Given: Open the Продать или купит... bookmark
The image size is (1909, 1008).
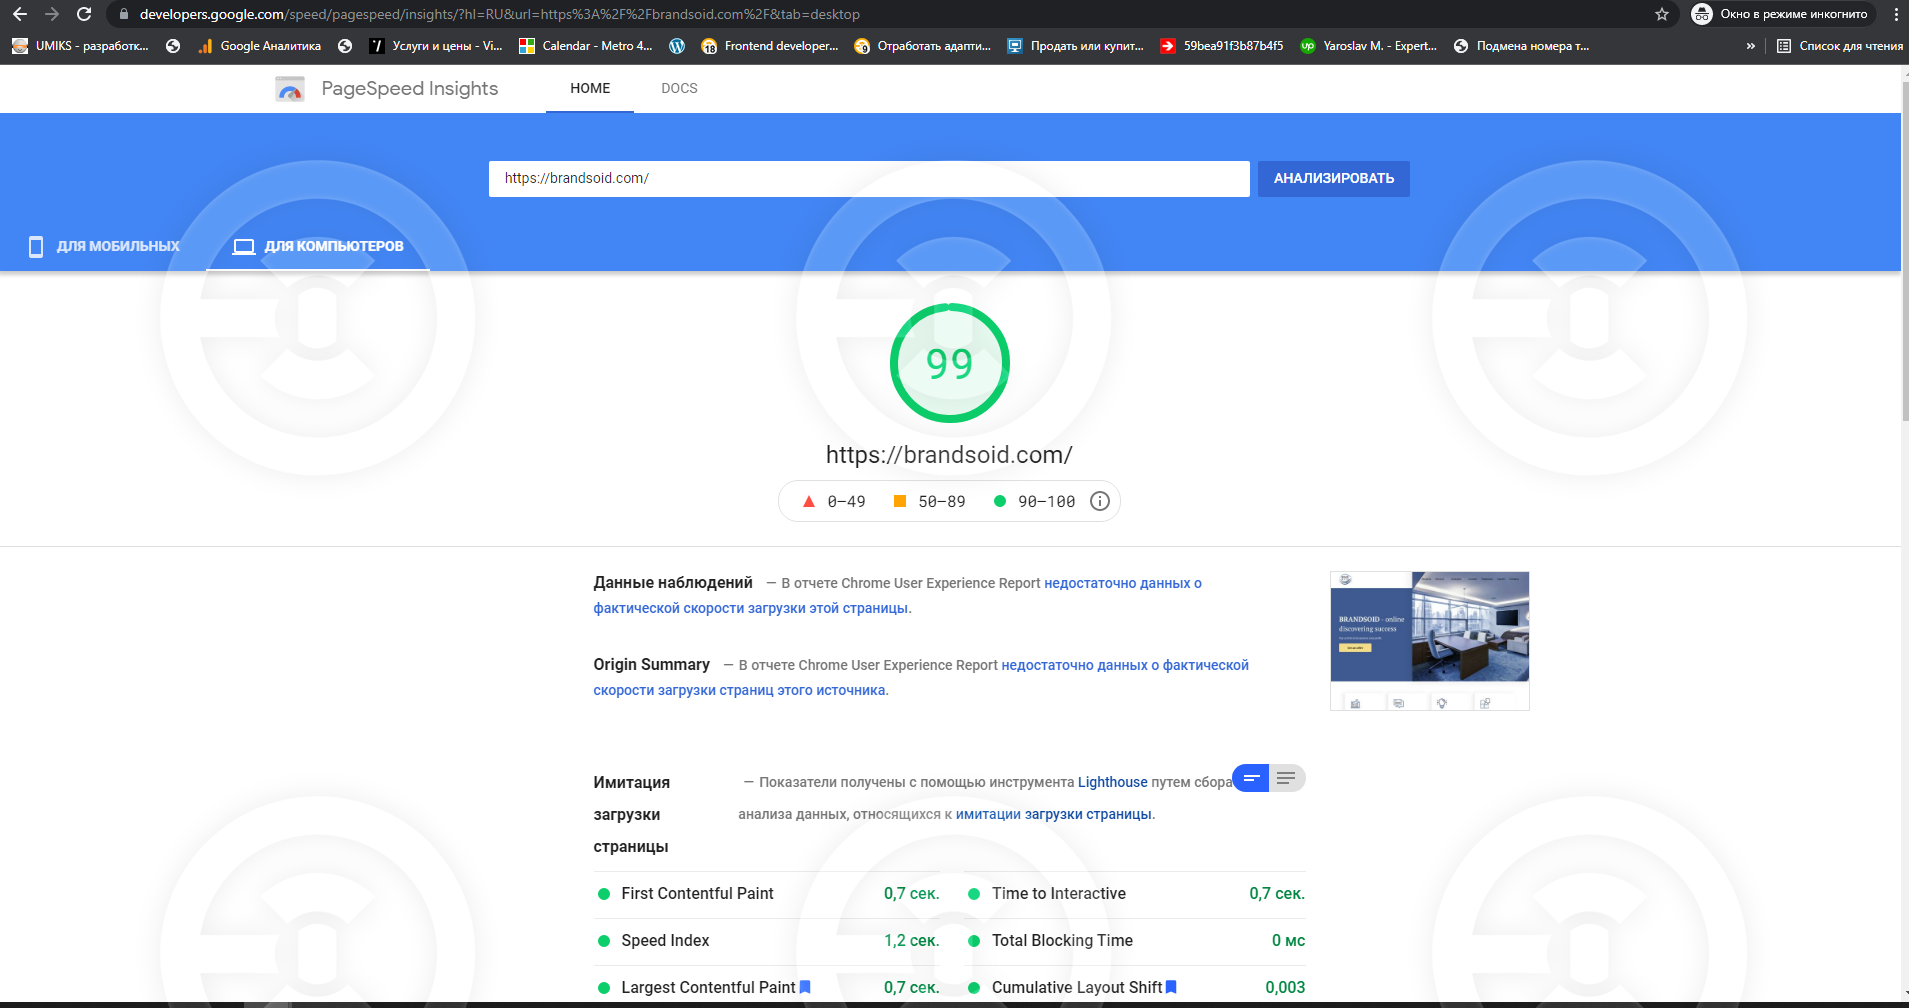Looking at the screenshot, I should pos(1076,46).
